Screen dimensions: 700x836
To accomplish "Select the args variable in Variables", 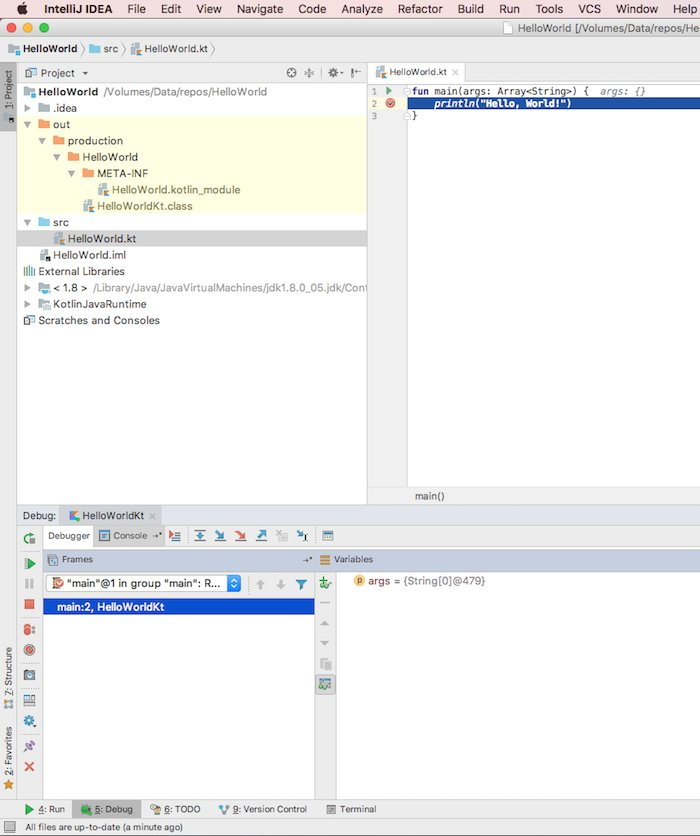I will tap(419, 581).
